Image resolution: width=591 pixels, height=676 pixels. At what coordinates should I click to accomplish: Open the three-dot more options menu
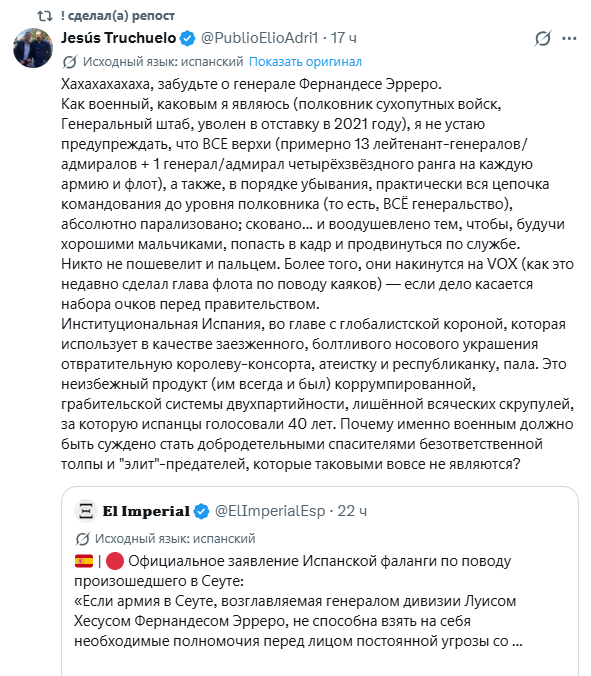[x=569, y=39]
